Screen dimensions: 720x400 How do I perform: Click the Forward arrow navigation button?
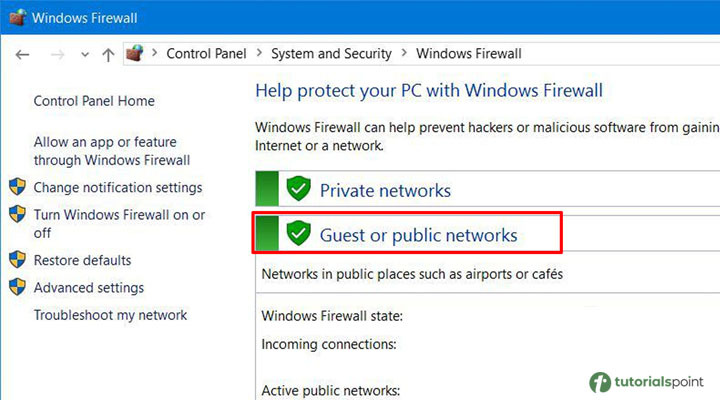coord(57,54)
